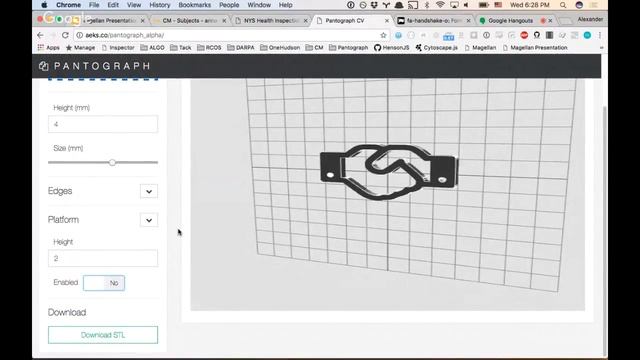
Task: Reload the page with the refresh icon
Action: pos(65,35)
